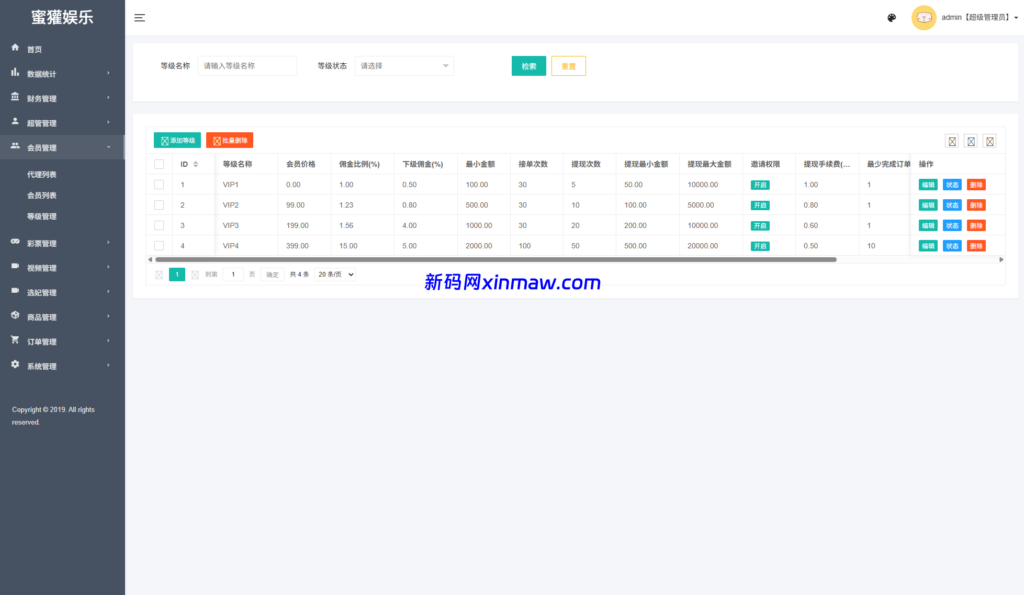1024x595 pixels.
Task: Select the 首页 home icon in sidebar
Action: [14, 47]
